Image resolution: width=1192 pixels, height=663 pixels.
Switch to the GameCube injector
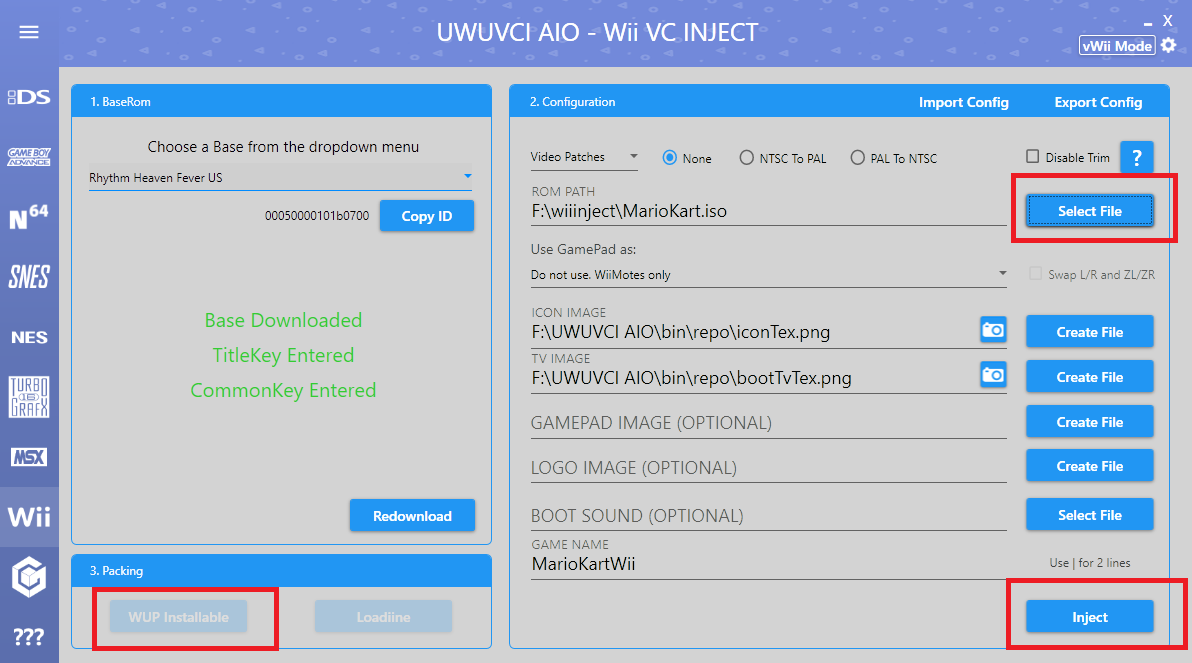coord(29,577)
